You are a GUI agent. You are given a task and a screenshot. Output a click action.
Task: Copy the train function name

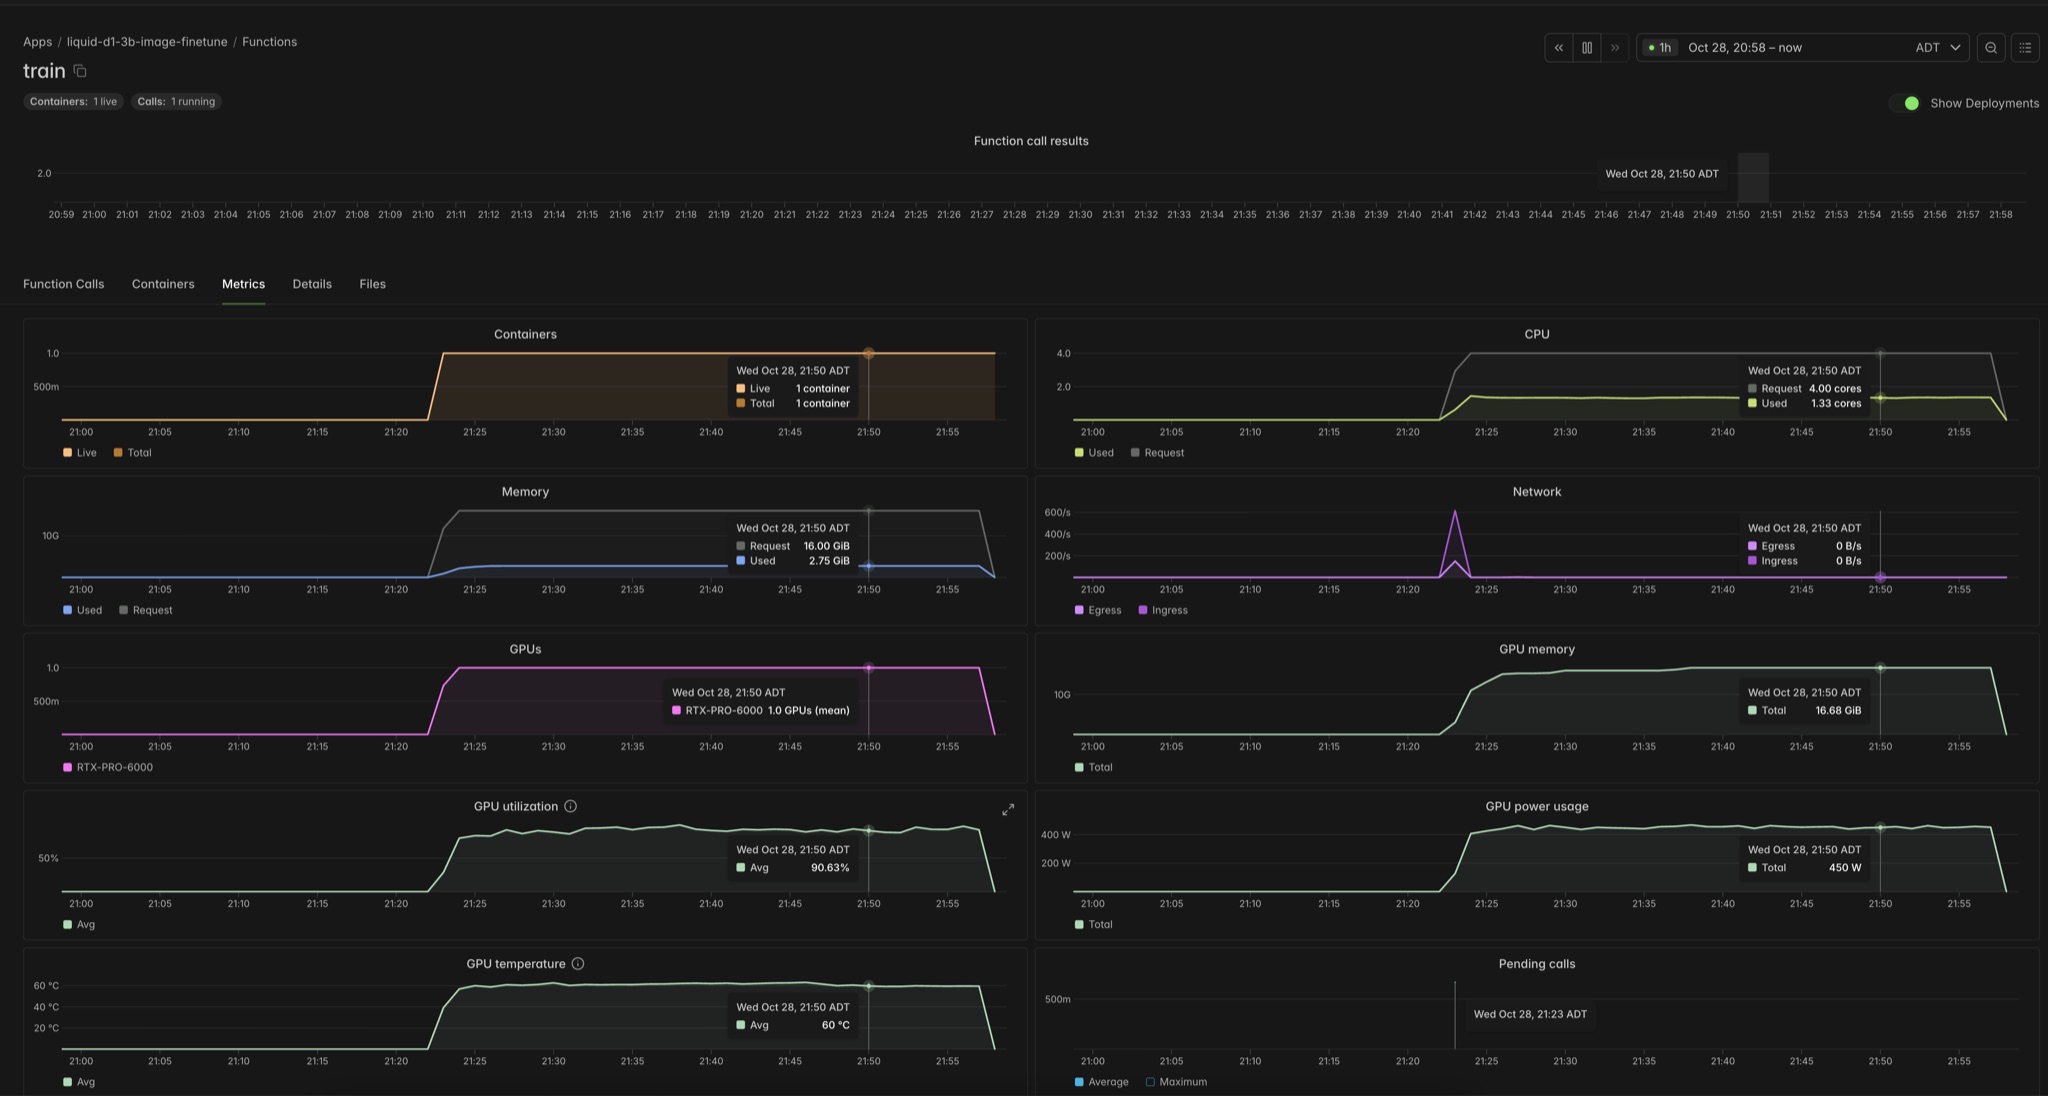80,71
